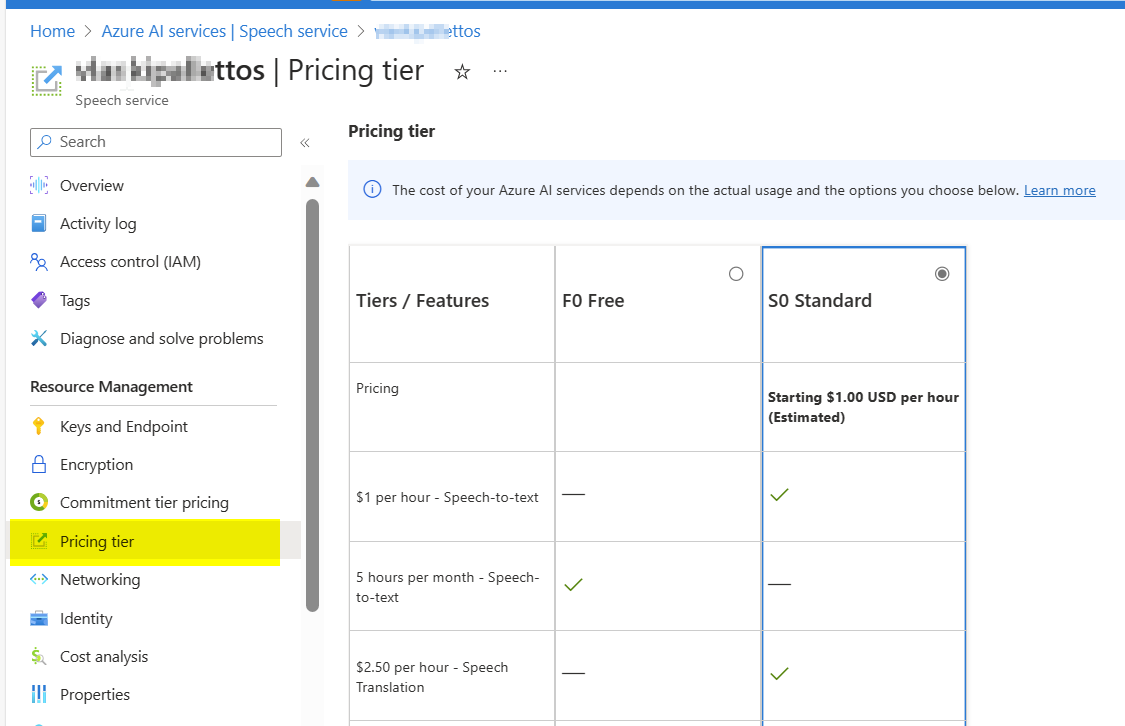This screenshot has width=1125, height=726.
Task: Click the Keys and Endpoint key icon
Action: point(39,426)
